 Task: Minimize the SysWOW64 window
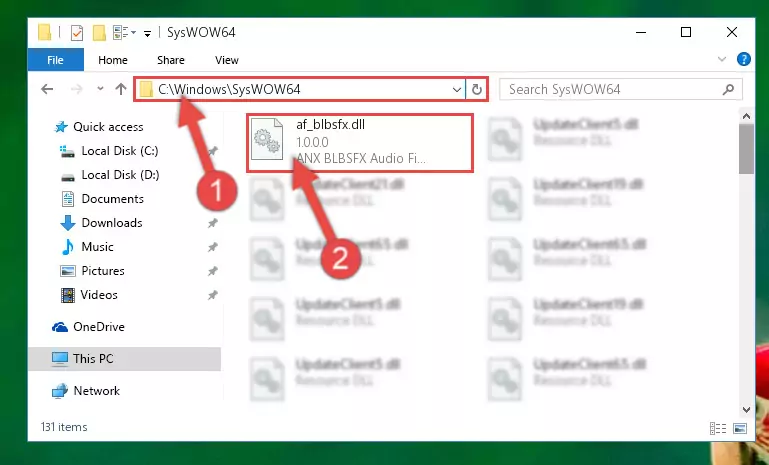coord(641,32)
